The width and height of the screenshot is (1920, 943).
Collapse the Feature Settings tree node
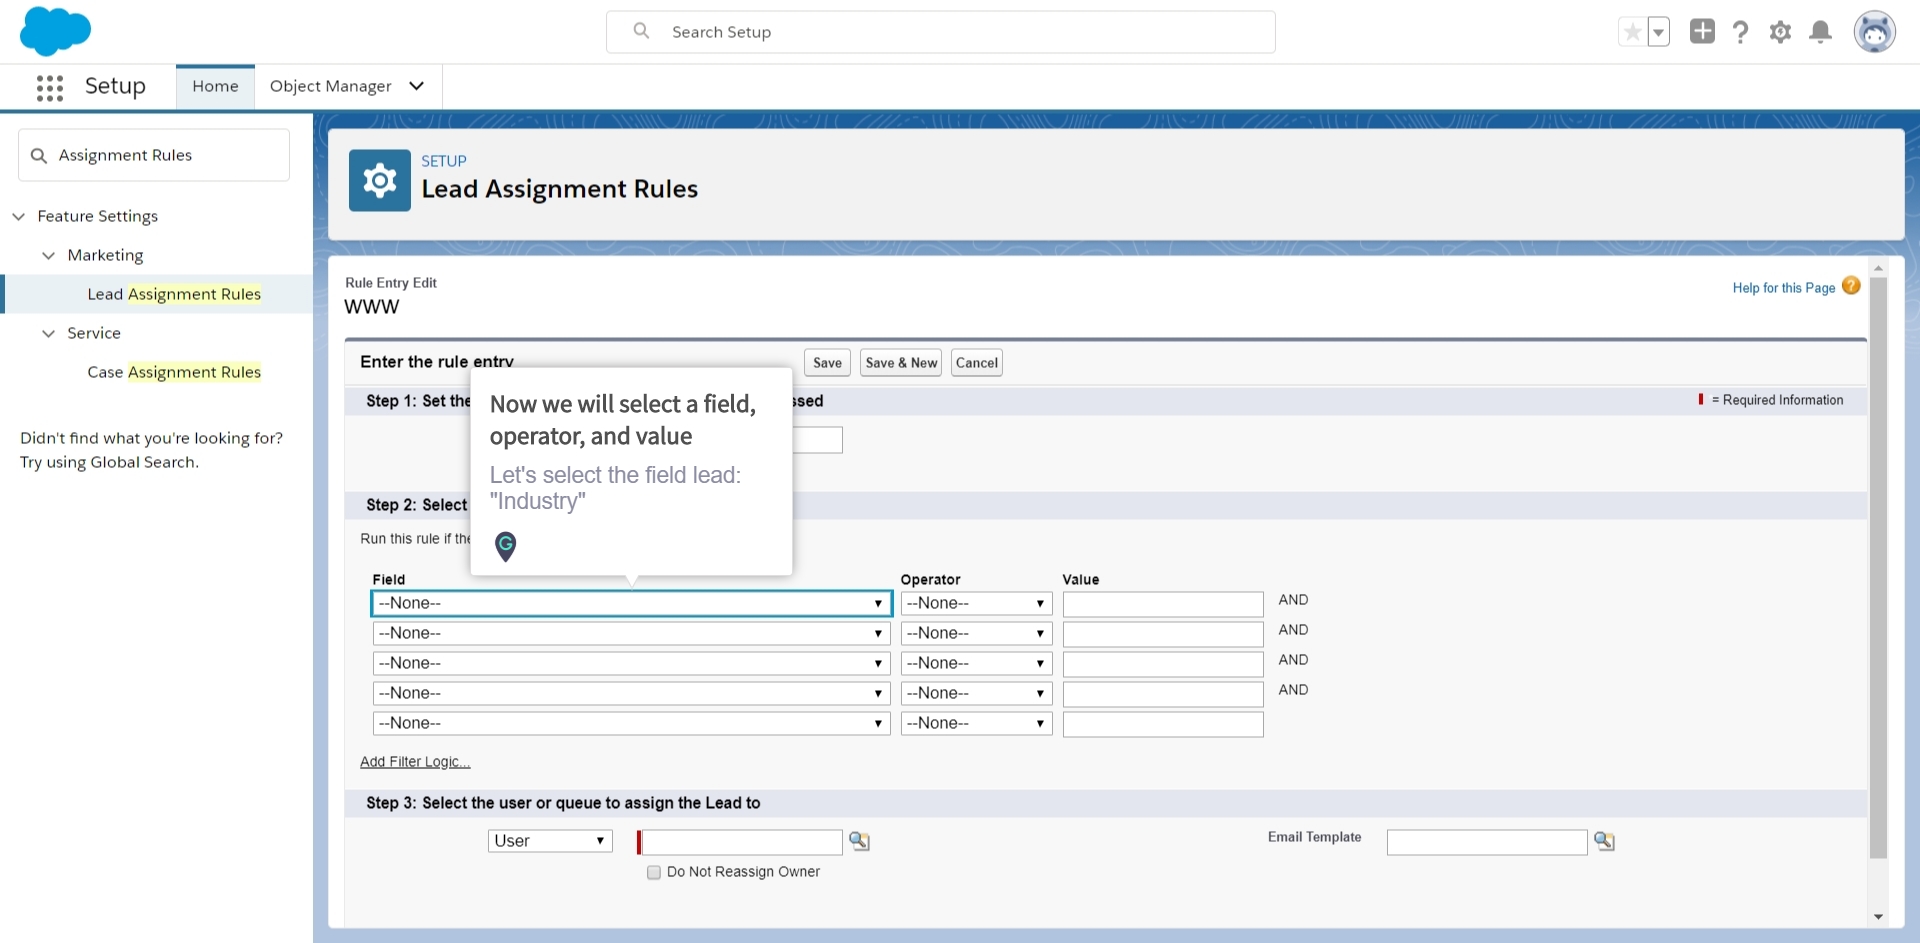pos(18,216)
